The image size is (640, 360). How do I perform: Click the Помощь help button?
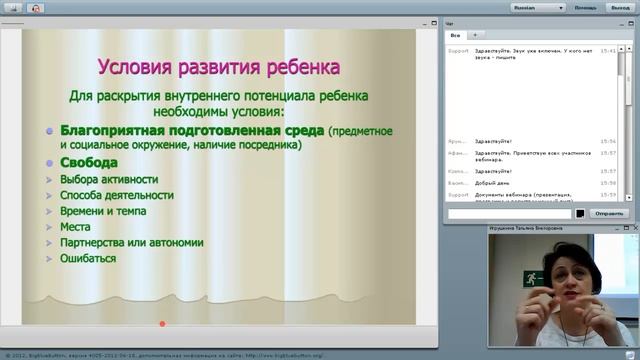(585, 8)
